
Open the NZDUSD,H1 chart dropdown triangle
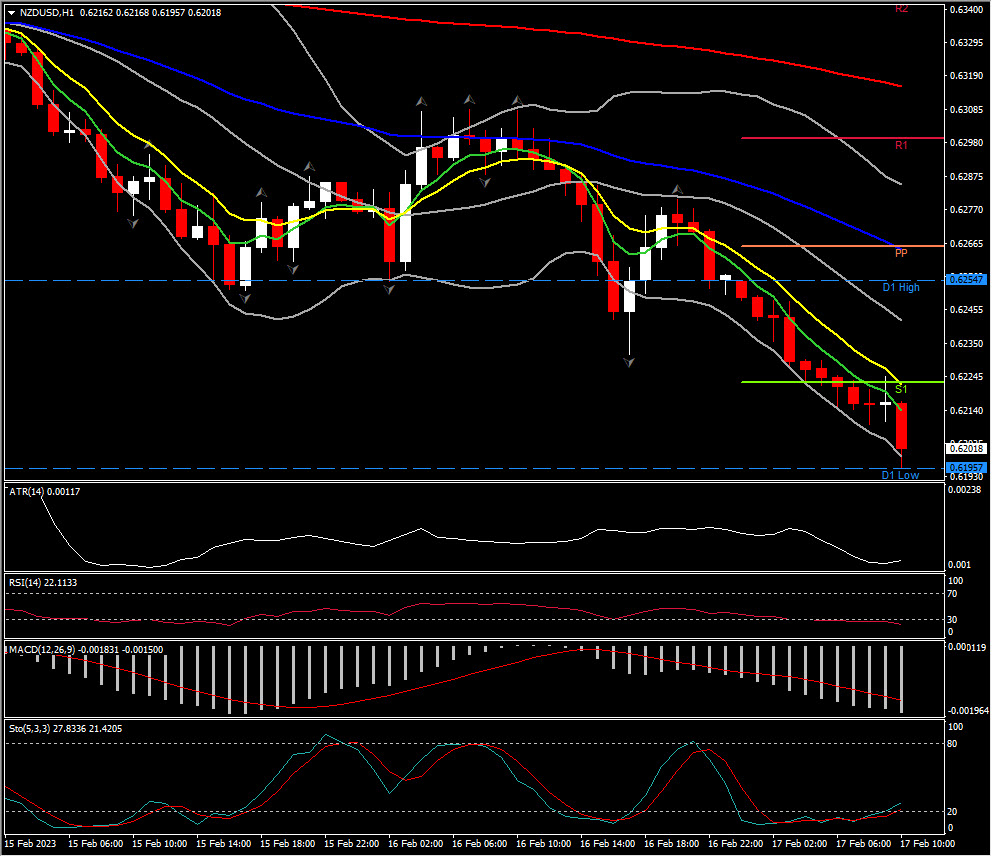11,13
